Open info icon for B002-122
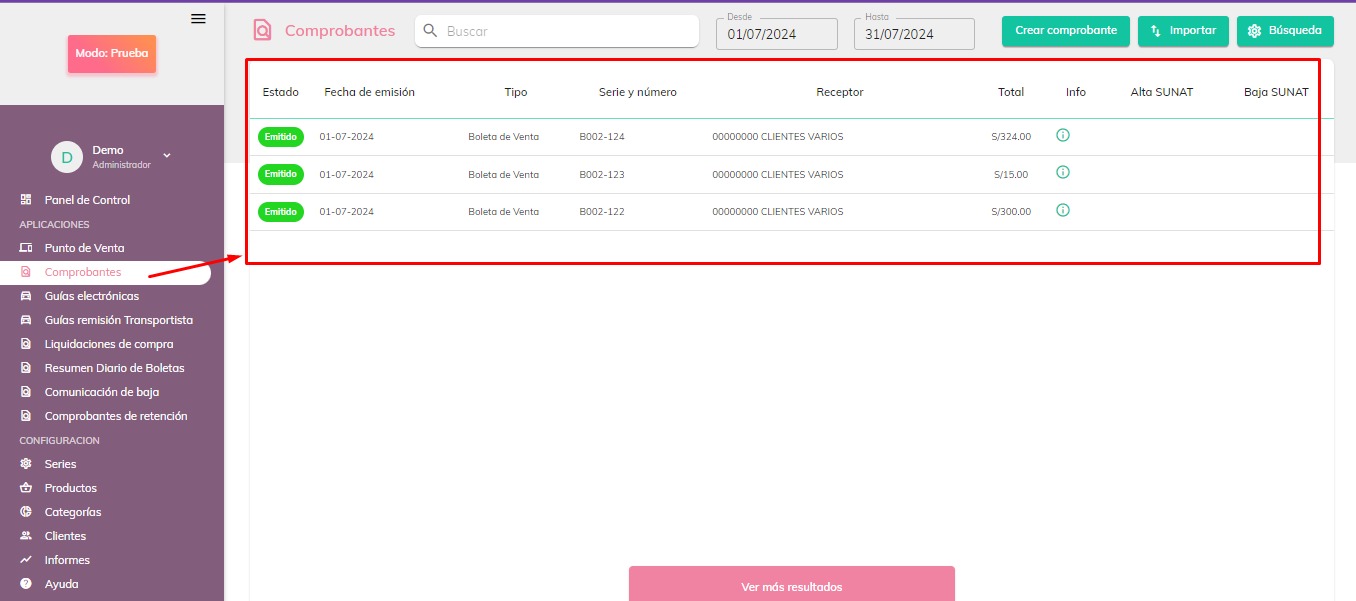Viewport: 1356px width, 601px height. [1063, 210]
